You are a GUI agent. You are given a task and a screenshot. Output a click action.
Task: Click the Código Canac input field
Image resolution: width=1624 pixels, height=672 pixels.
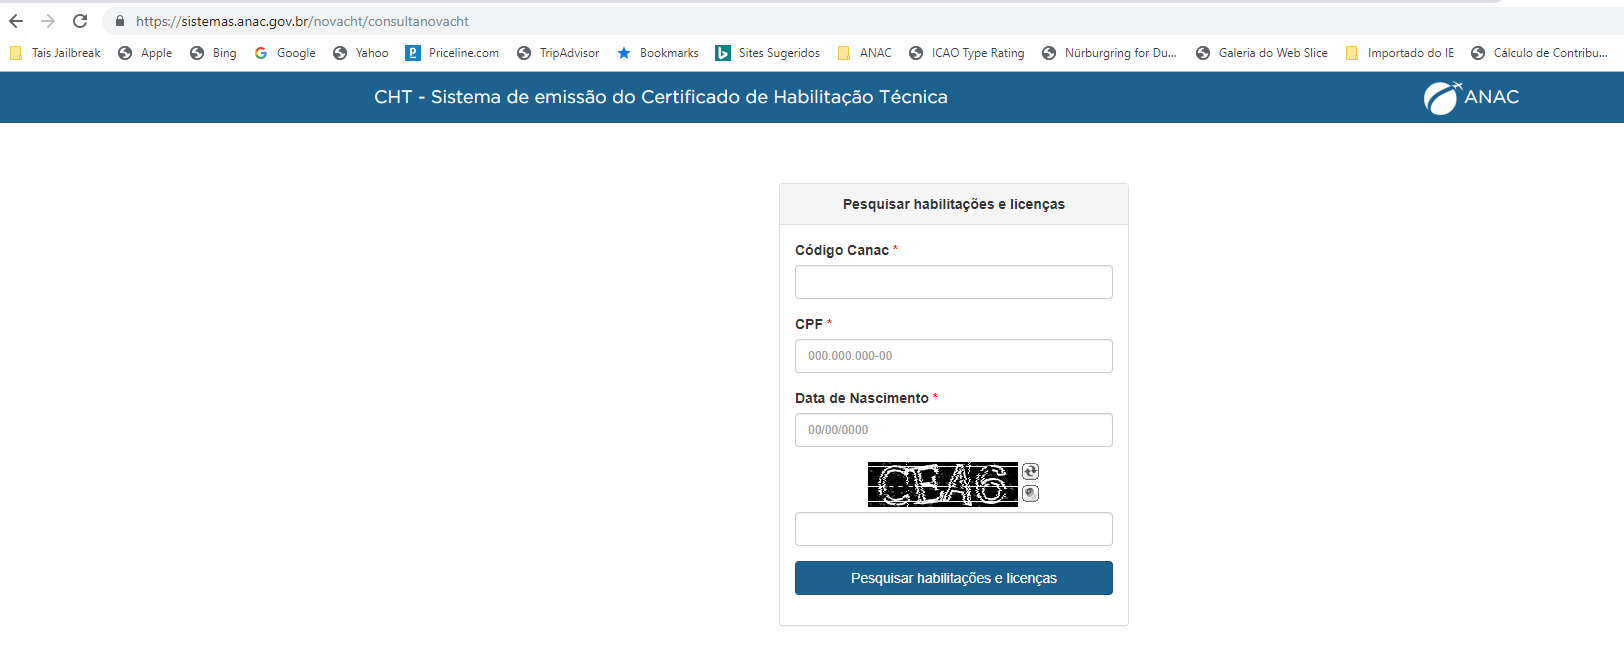pyautogui.click(x=953, y=282)
